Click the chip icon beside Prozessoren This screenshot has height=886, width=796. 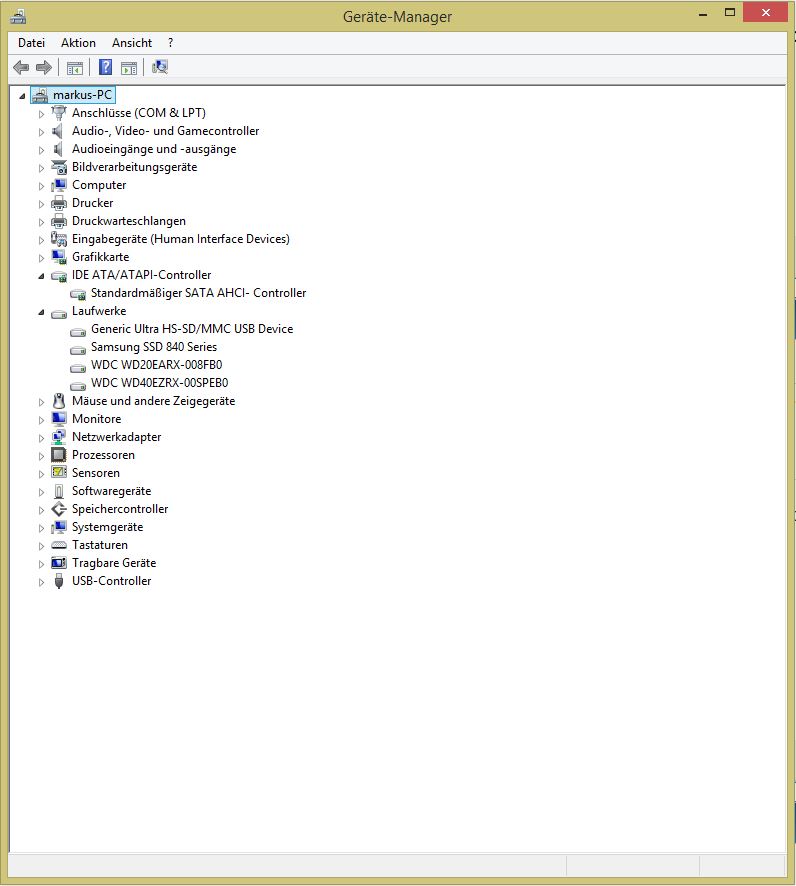tap(59, 455)
